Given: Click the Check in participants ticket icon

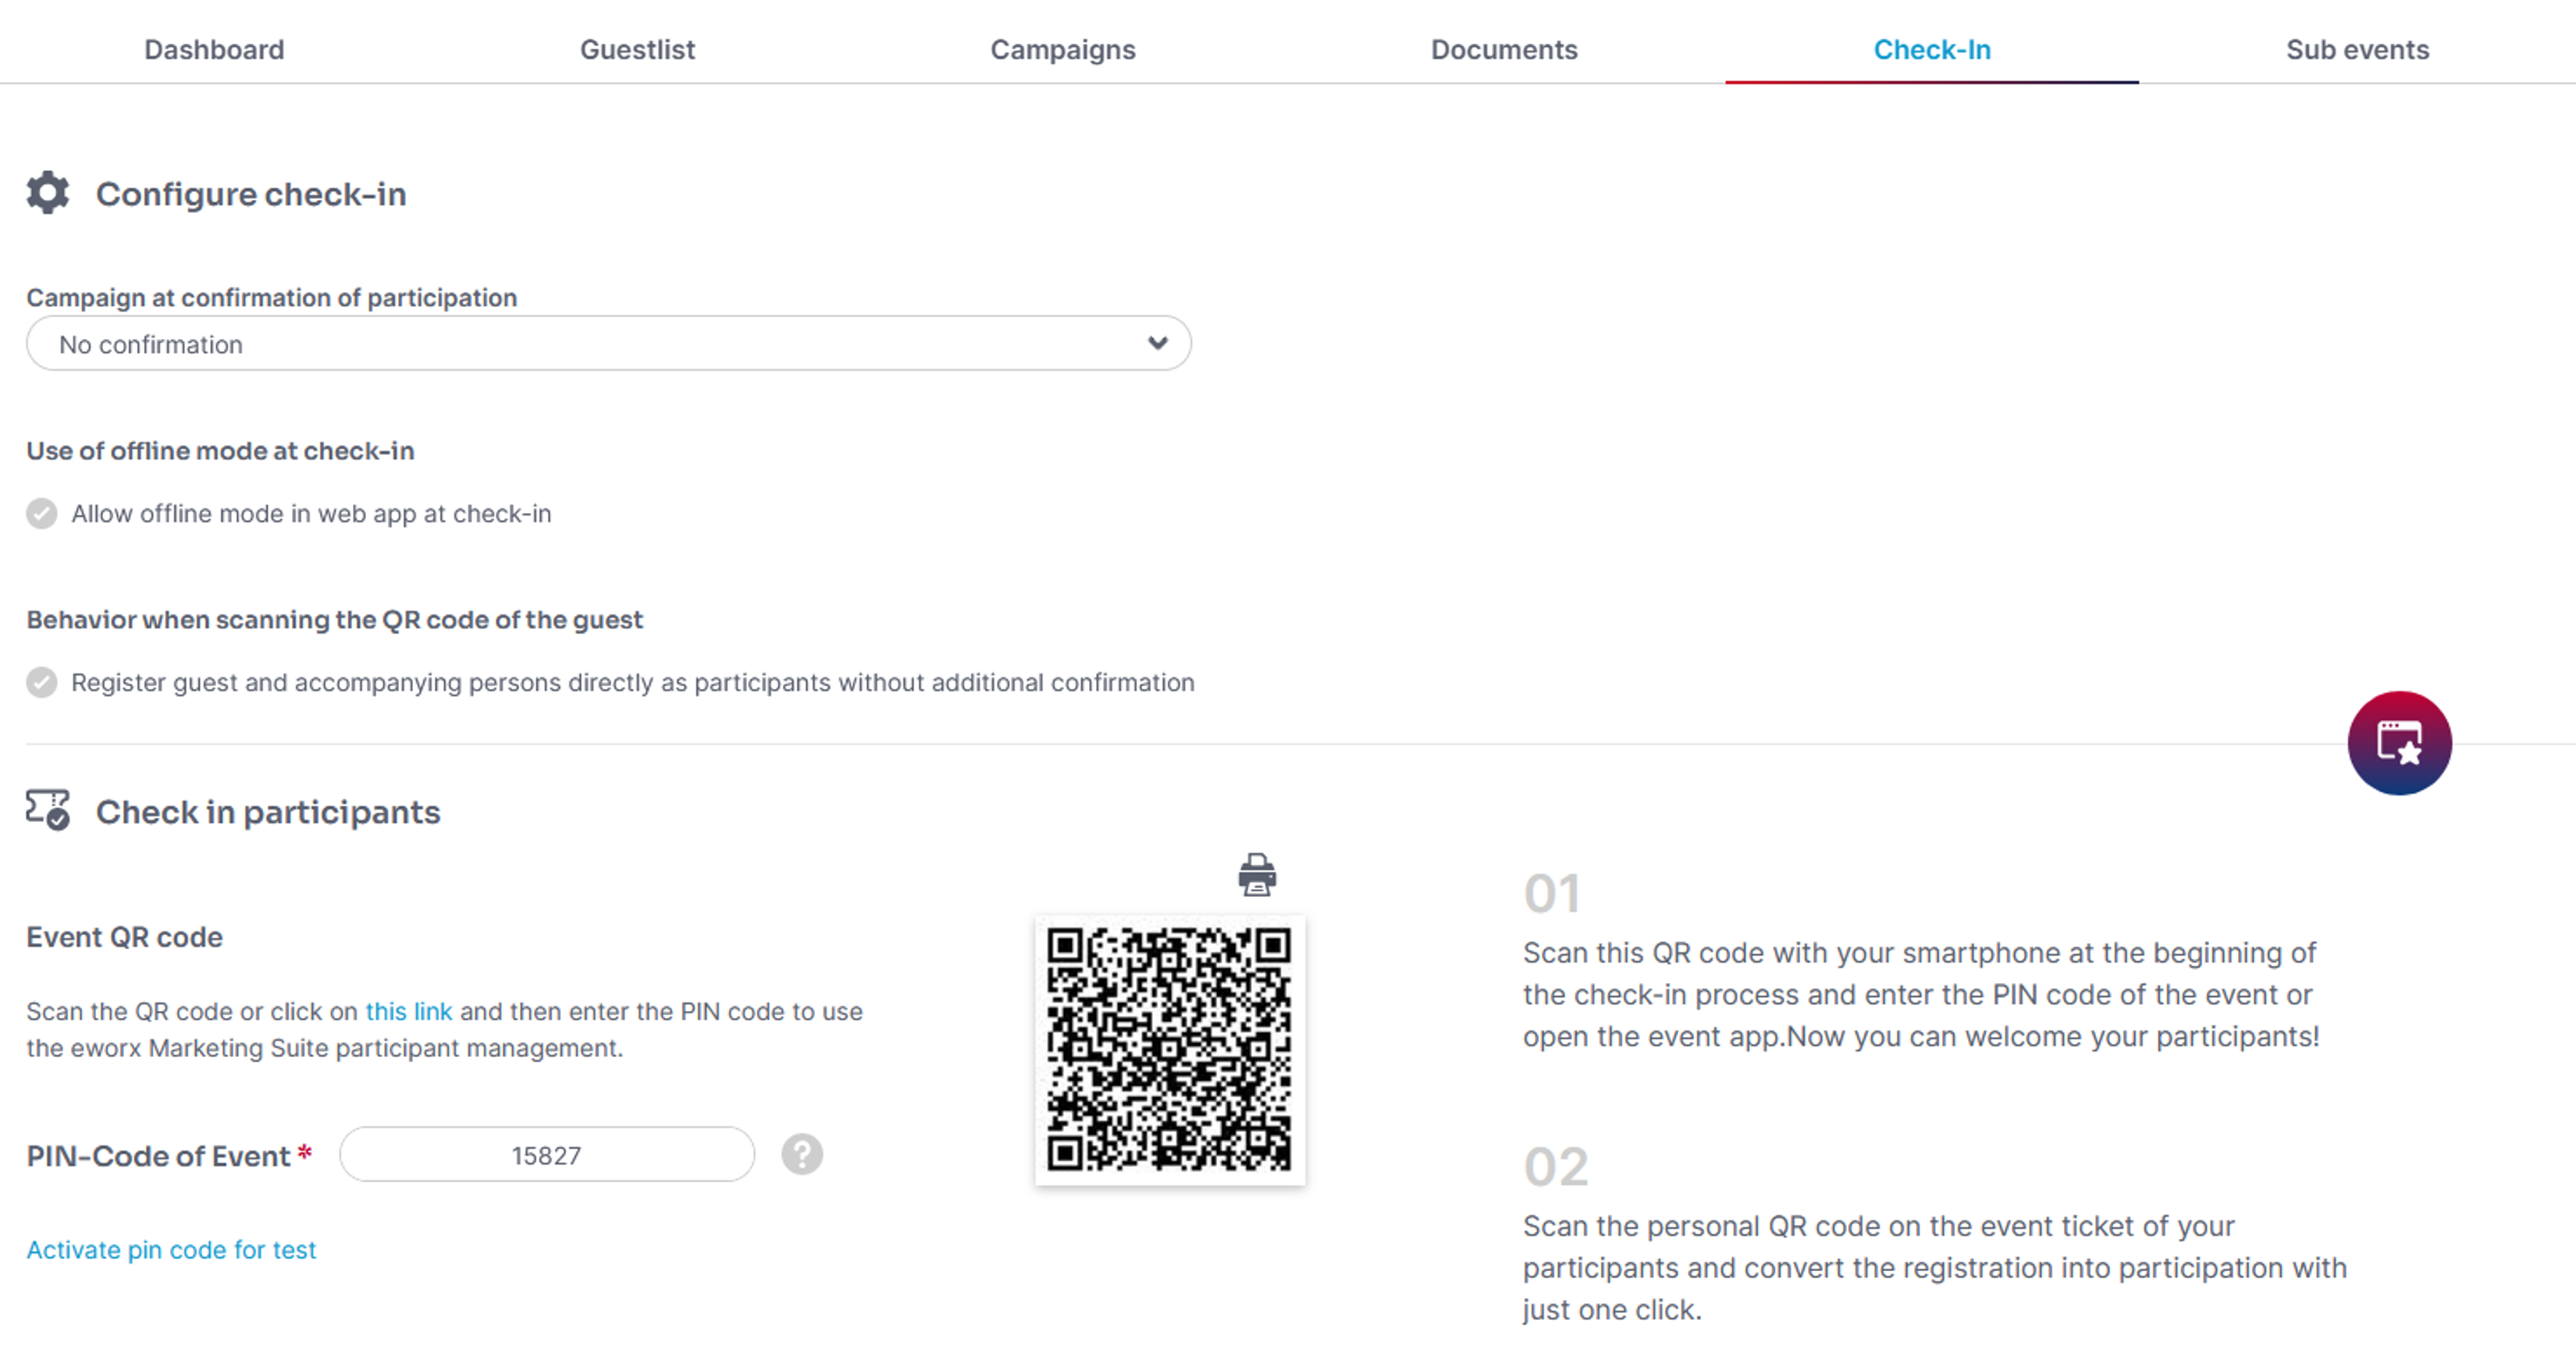Looking at the screenshot, I should (48, 810).
